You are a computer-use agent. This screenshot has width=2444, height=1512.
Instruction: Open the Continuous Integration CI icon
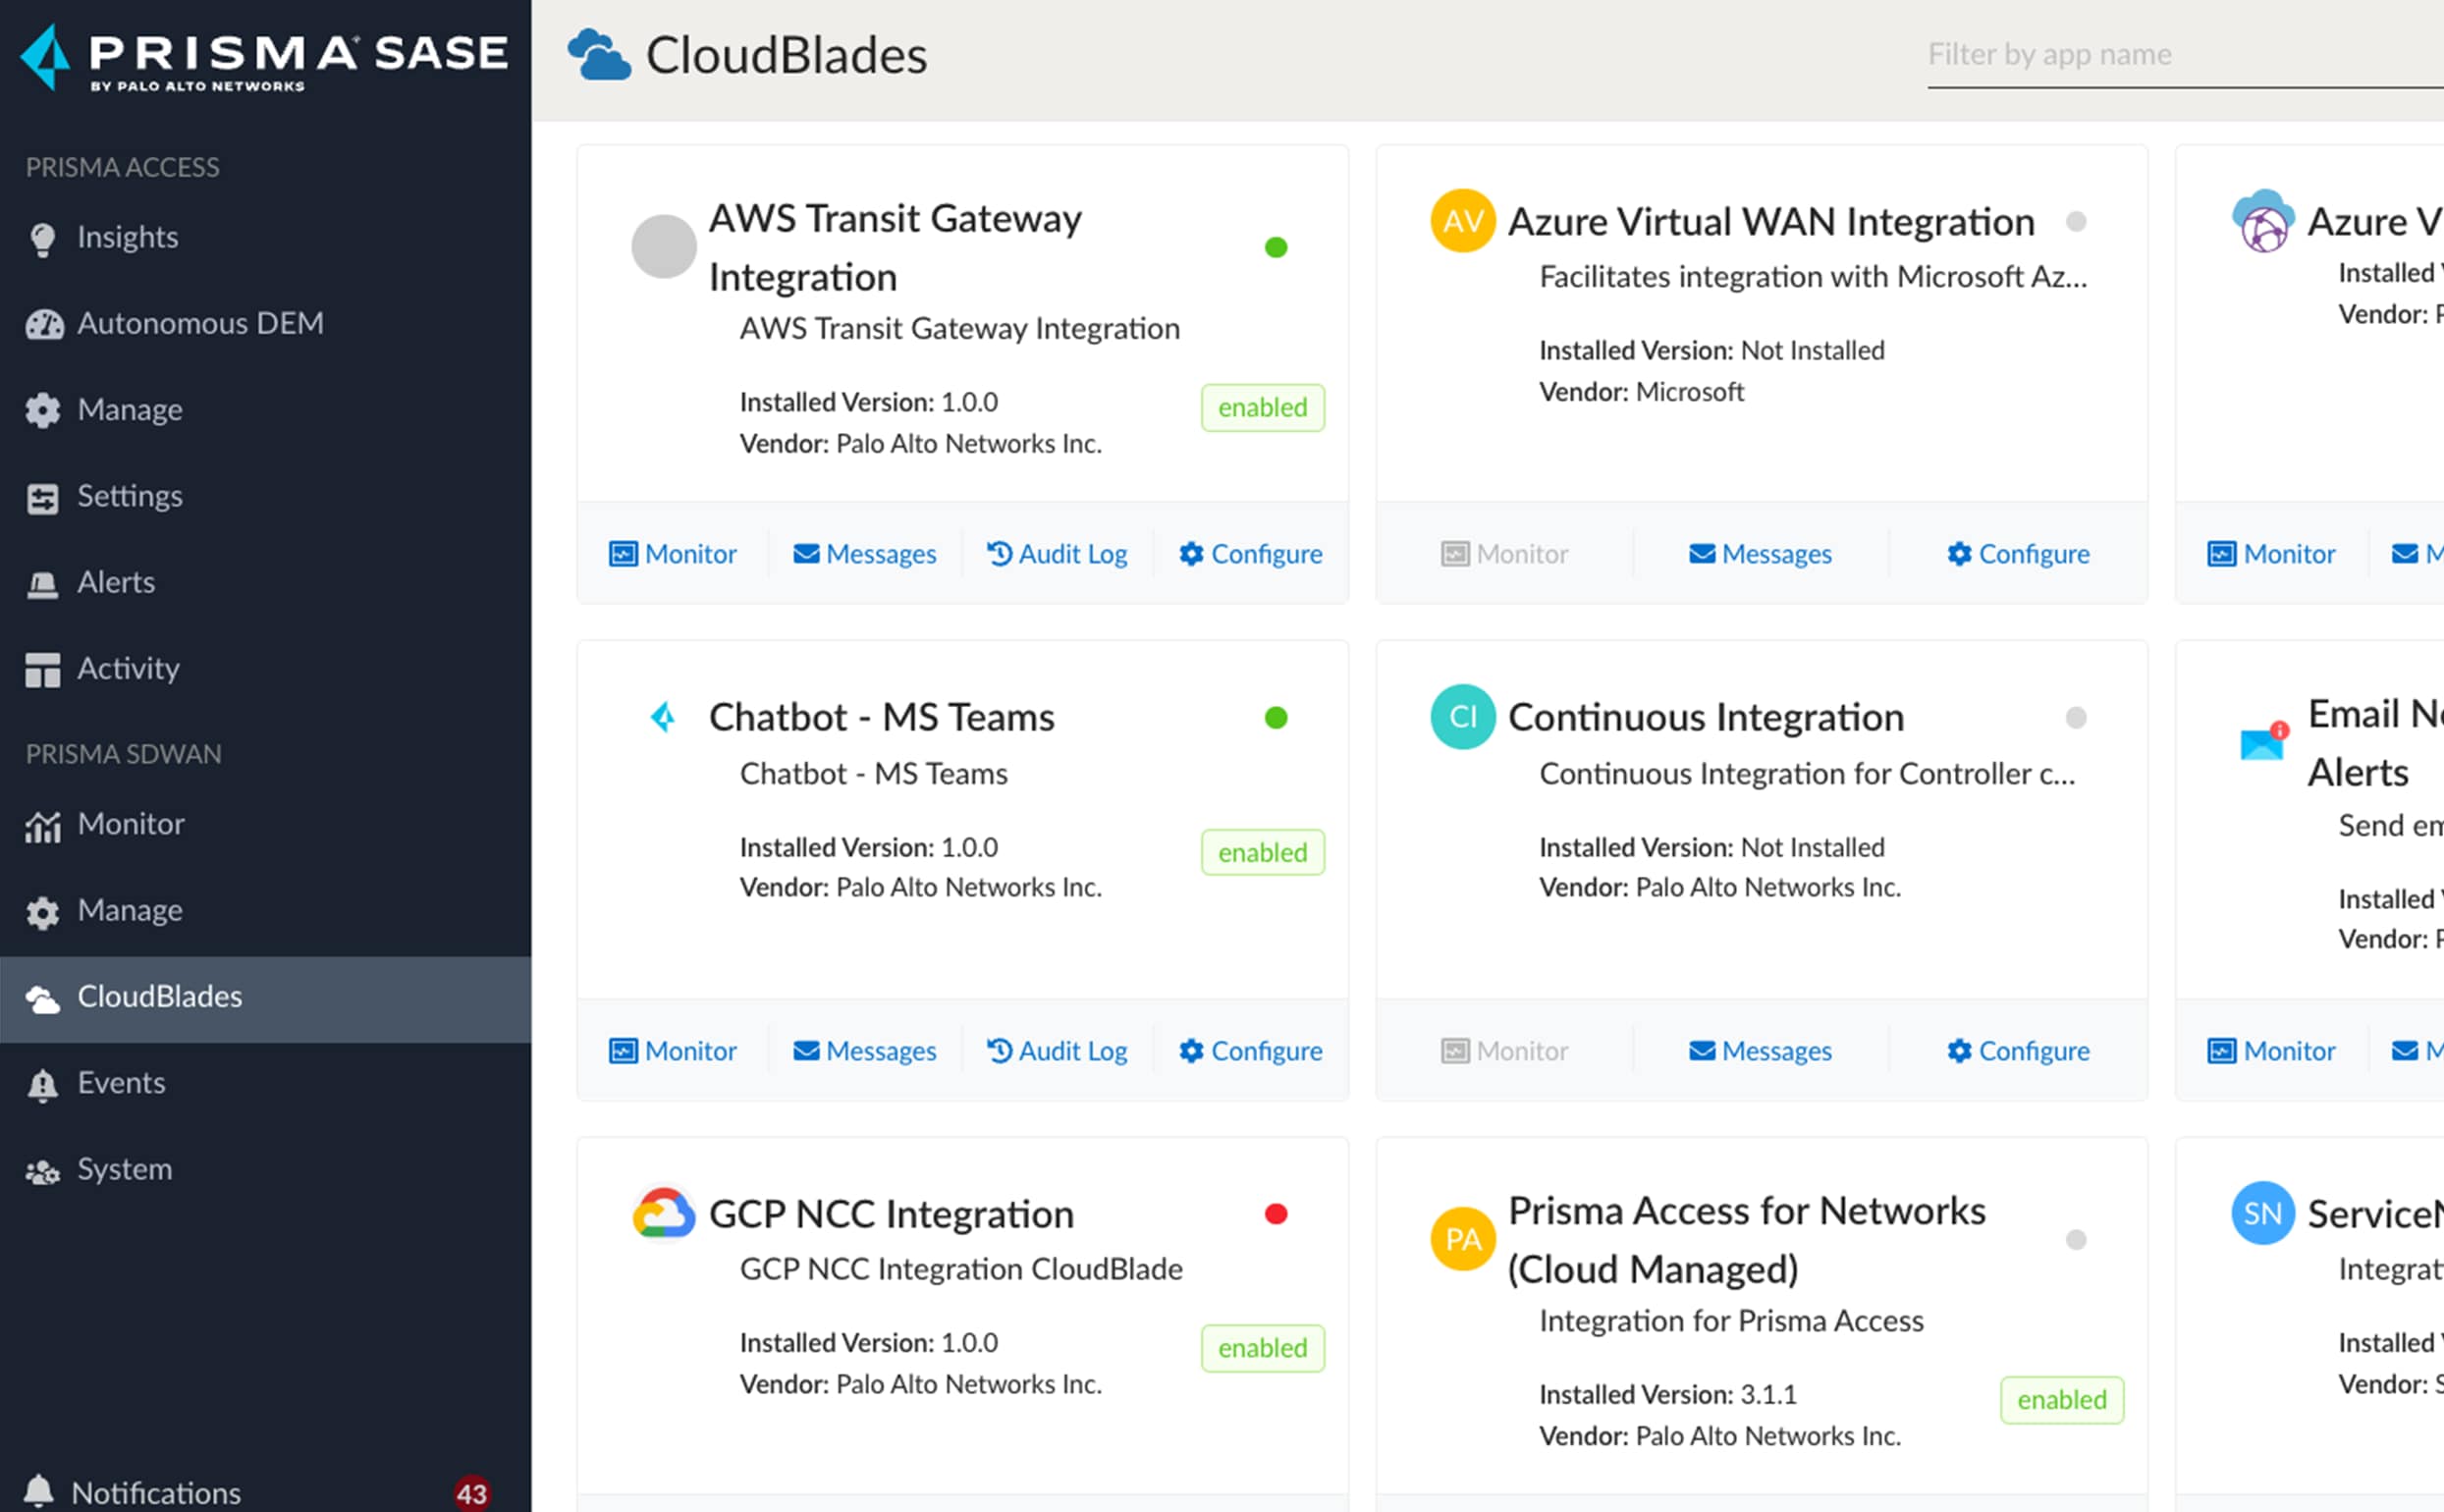1462,716
